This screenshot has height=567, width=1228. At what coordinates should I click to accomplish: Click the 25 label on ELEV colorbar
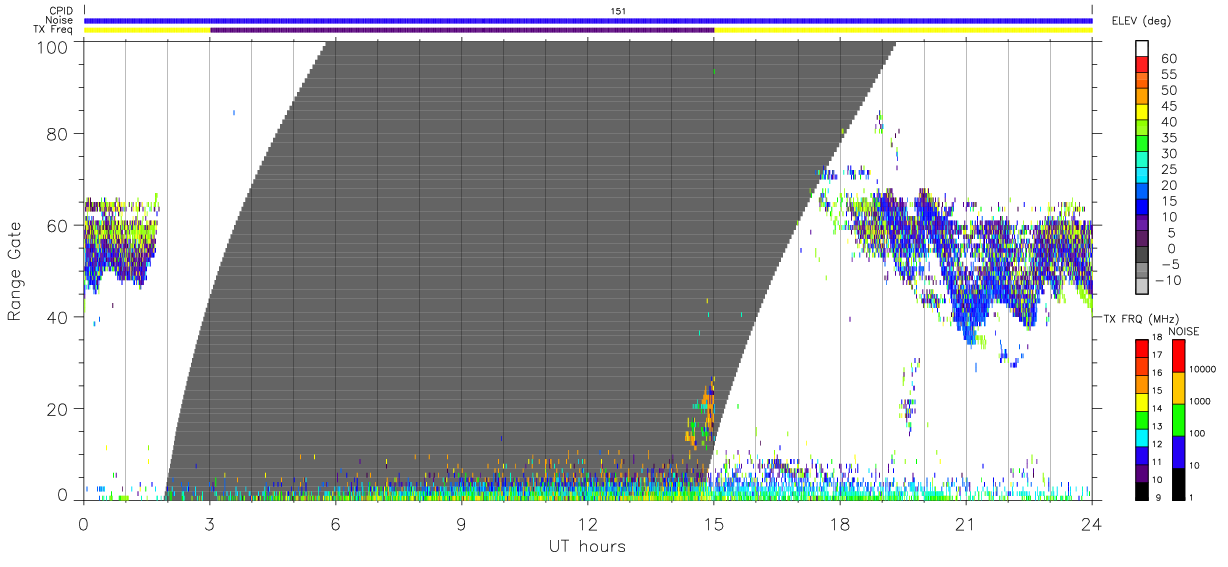point(1167,170)
